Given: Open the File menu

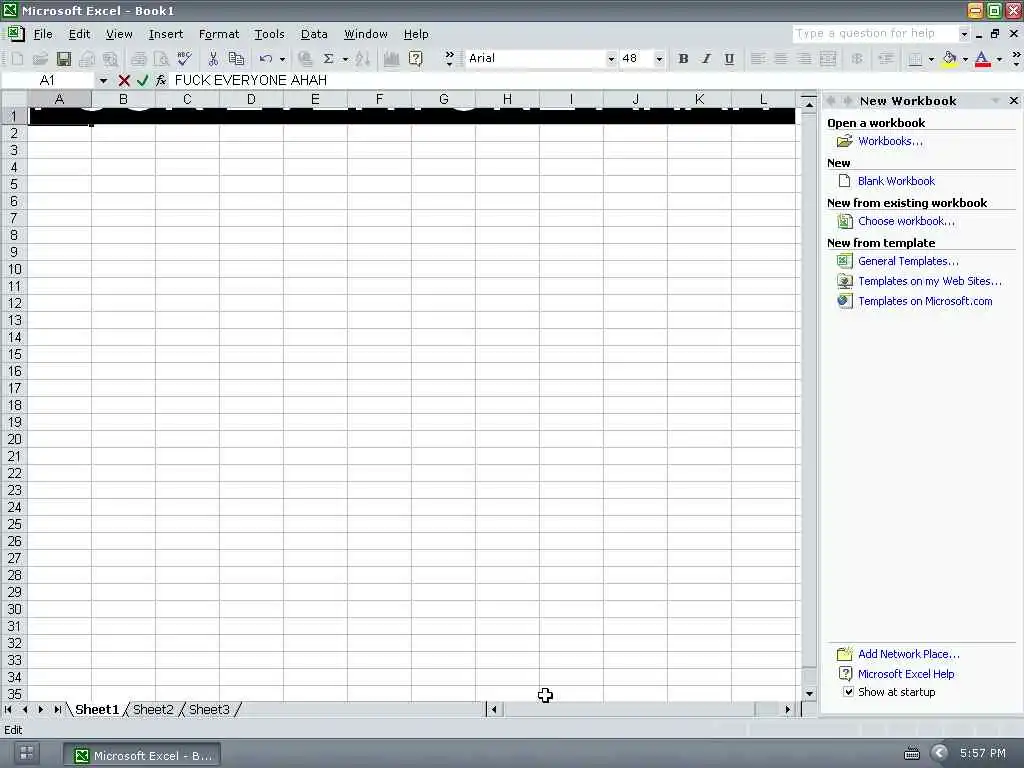Looking at the screenshot, I should point(43,34).
